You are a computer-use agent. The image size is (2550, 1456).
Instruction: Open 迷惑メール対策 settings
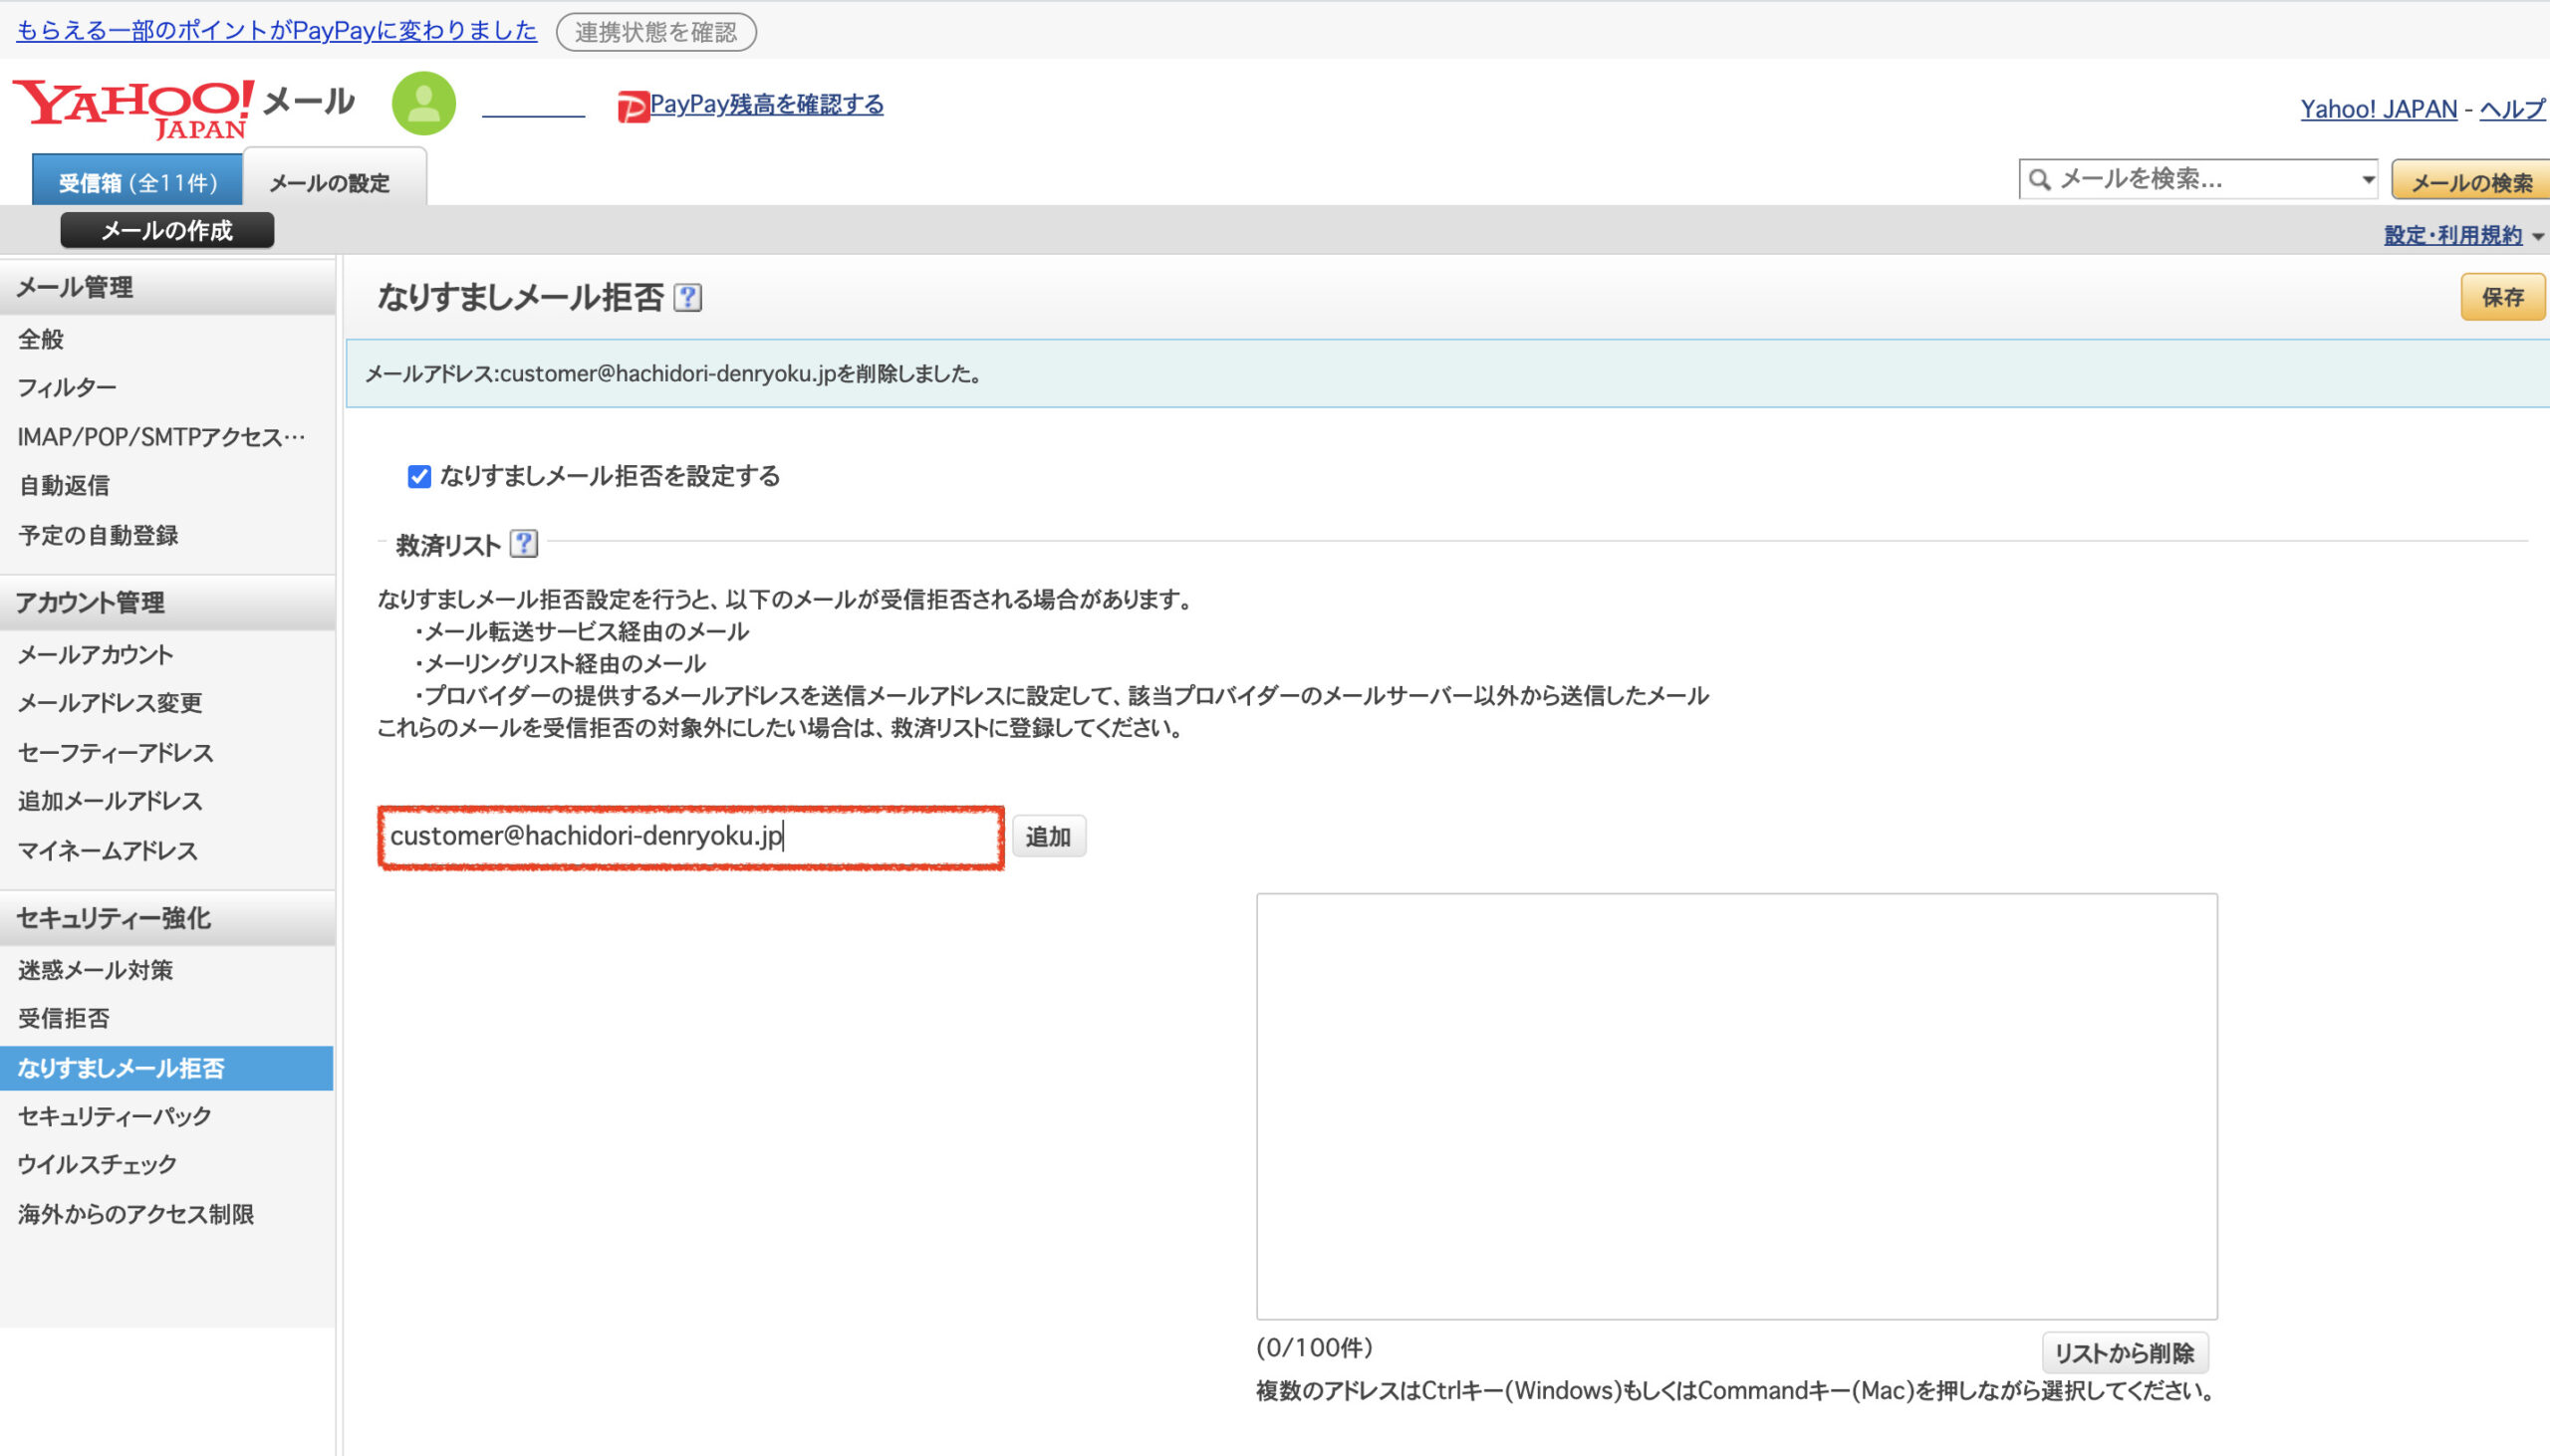(96, 970)
